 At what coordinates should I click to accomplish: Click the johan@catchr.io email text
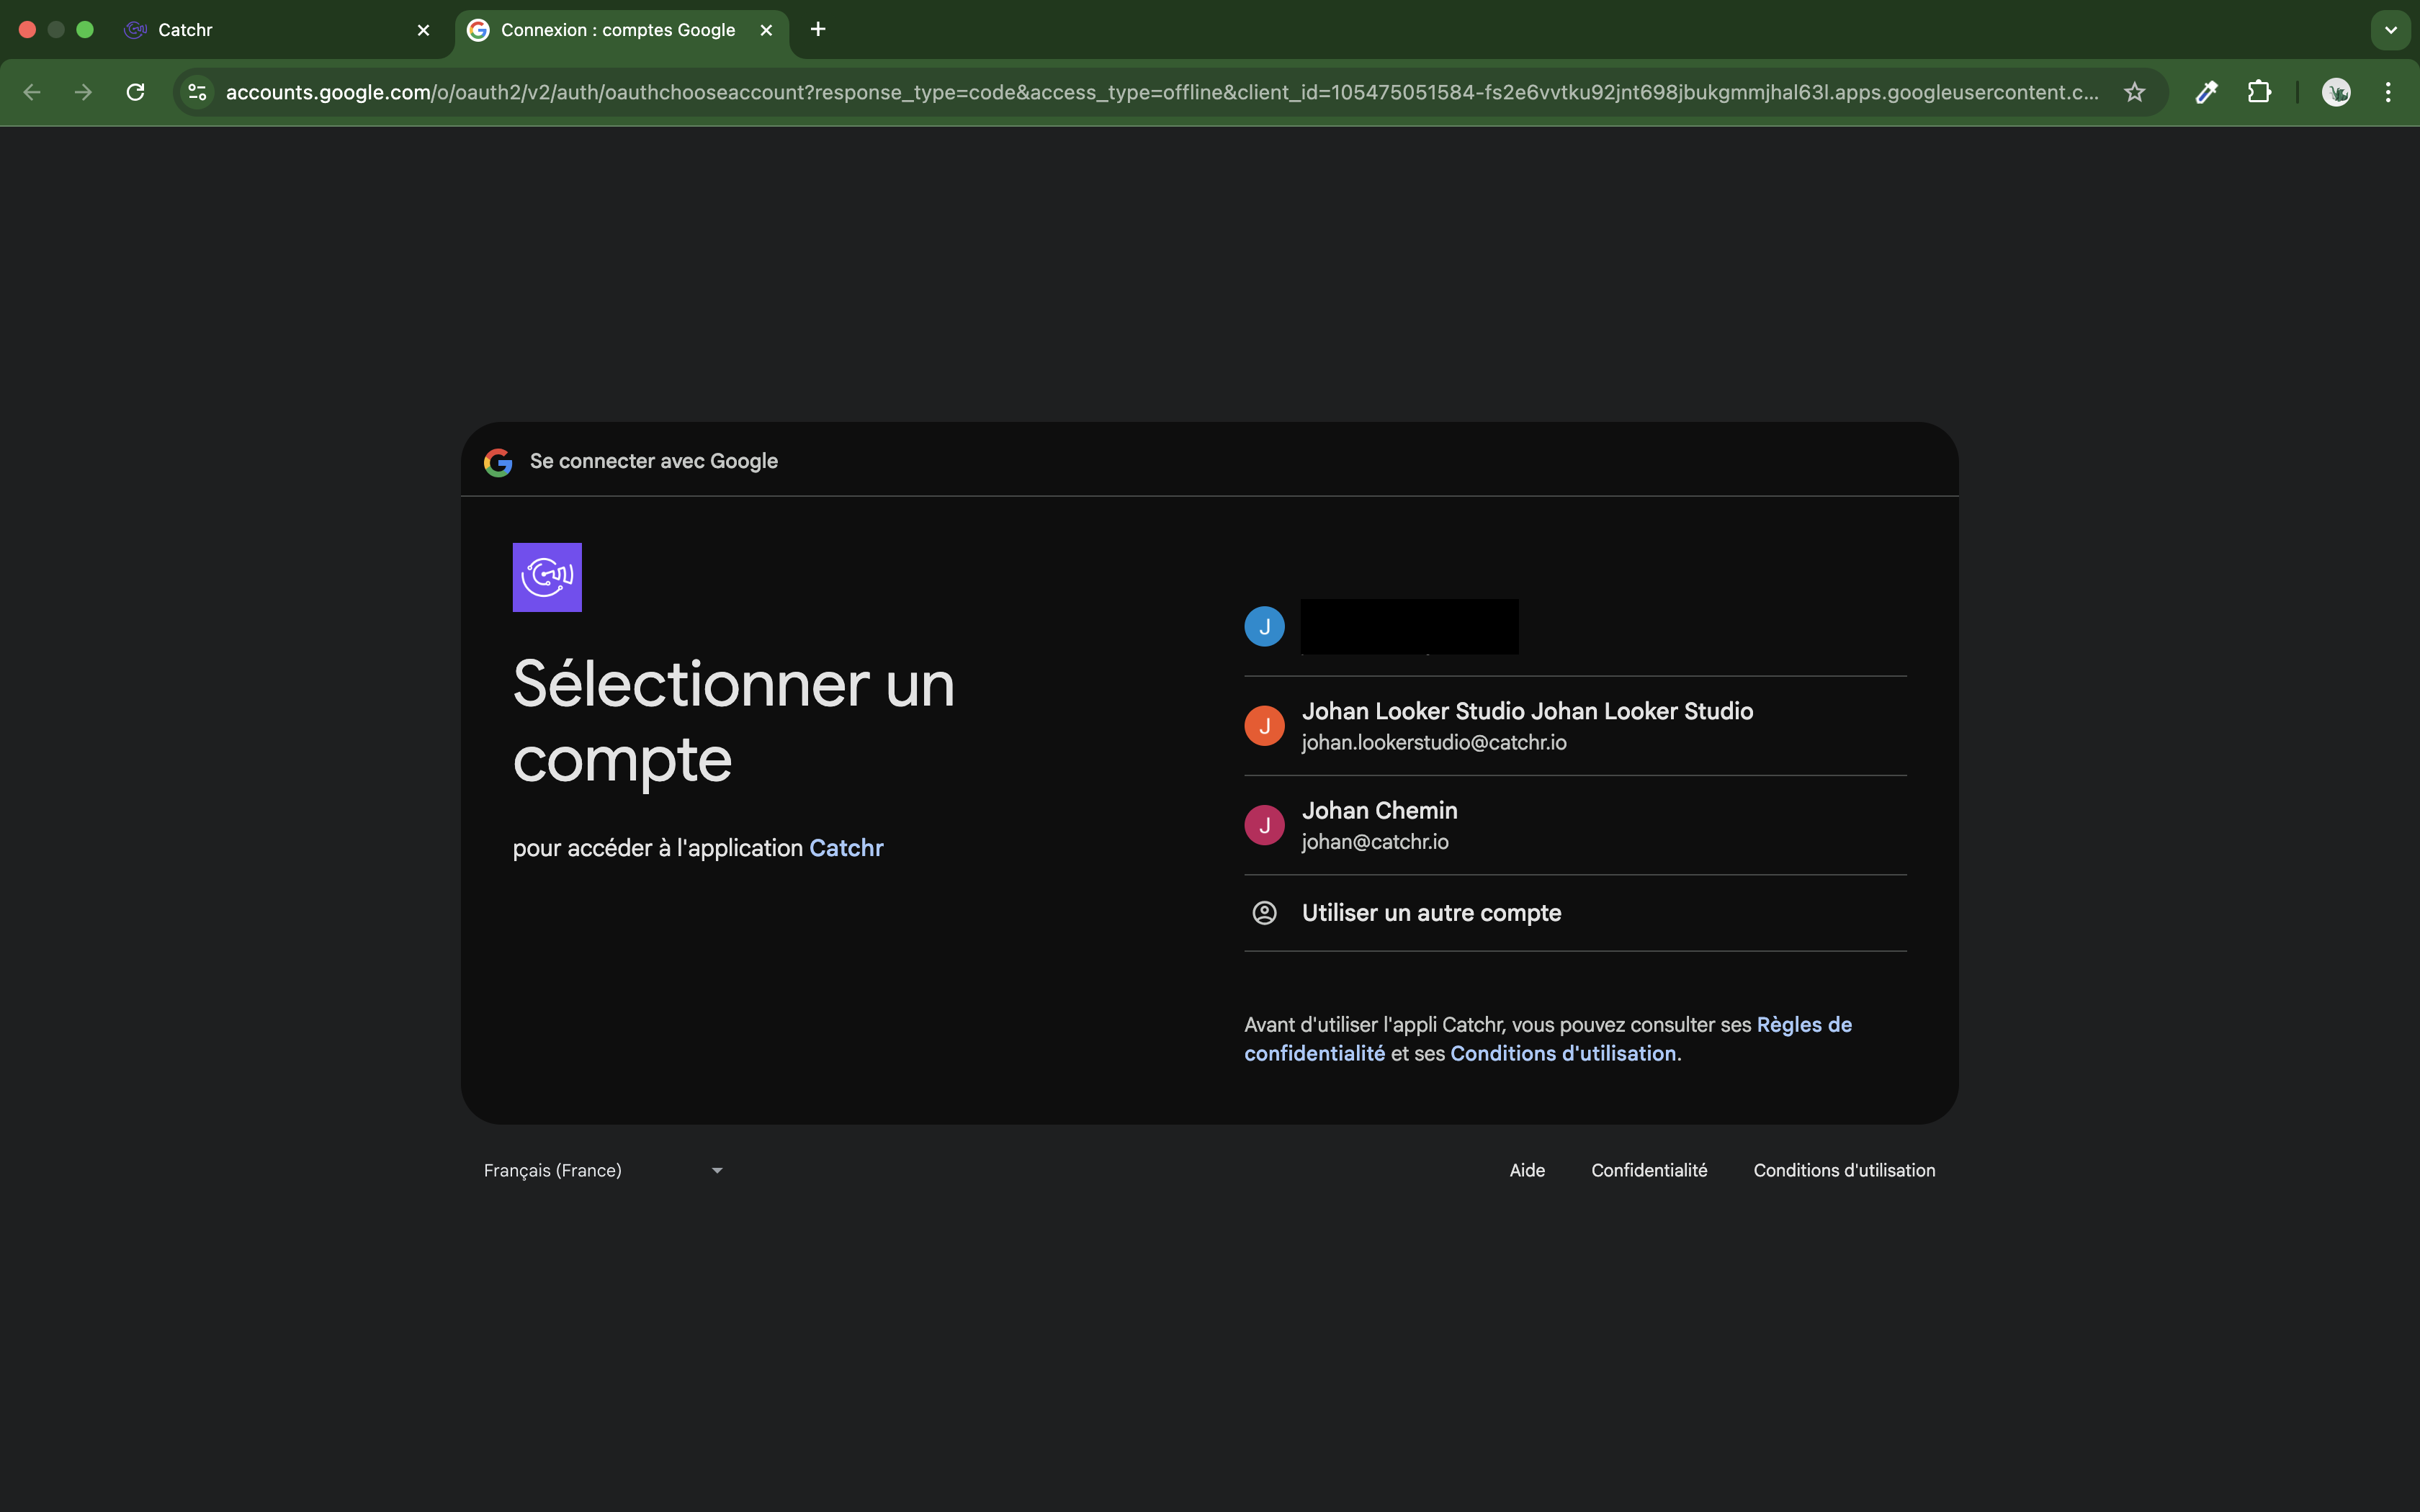(1375, 842)
